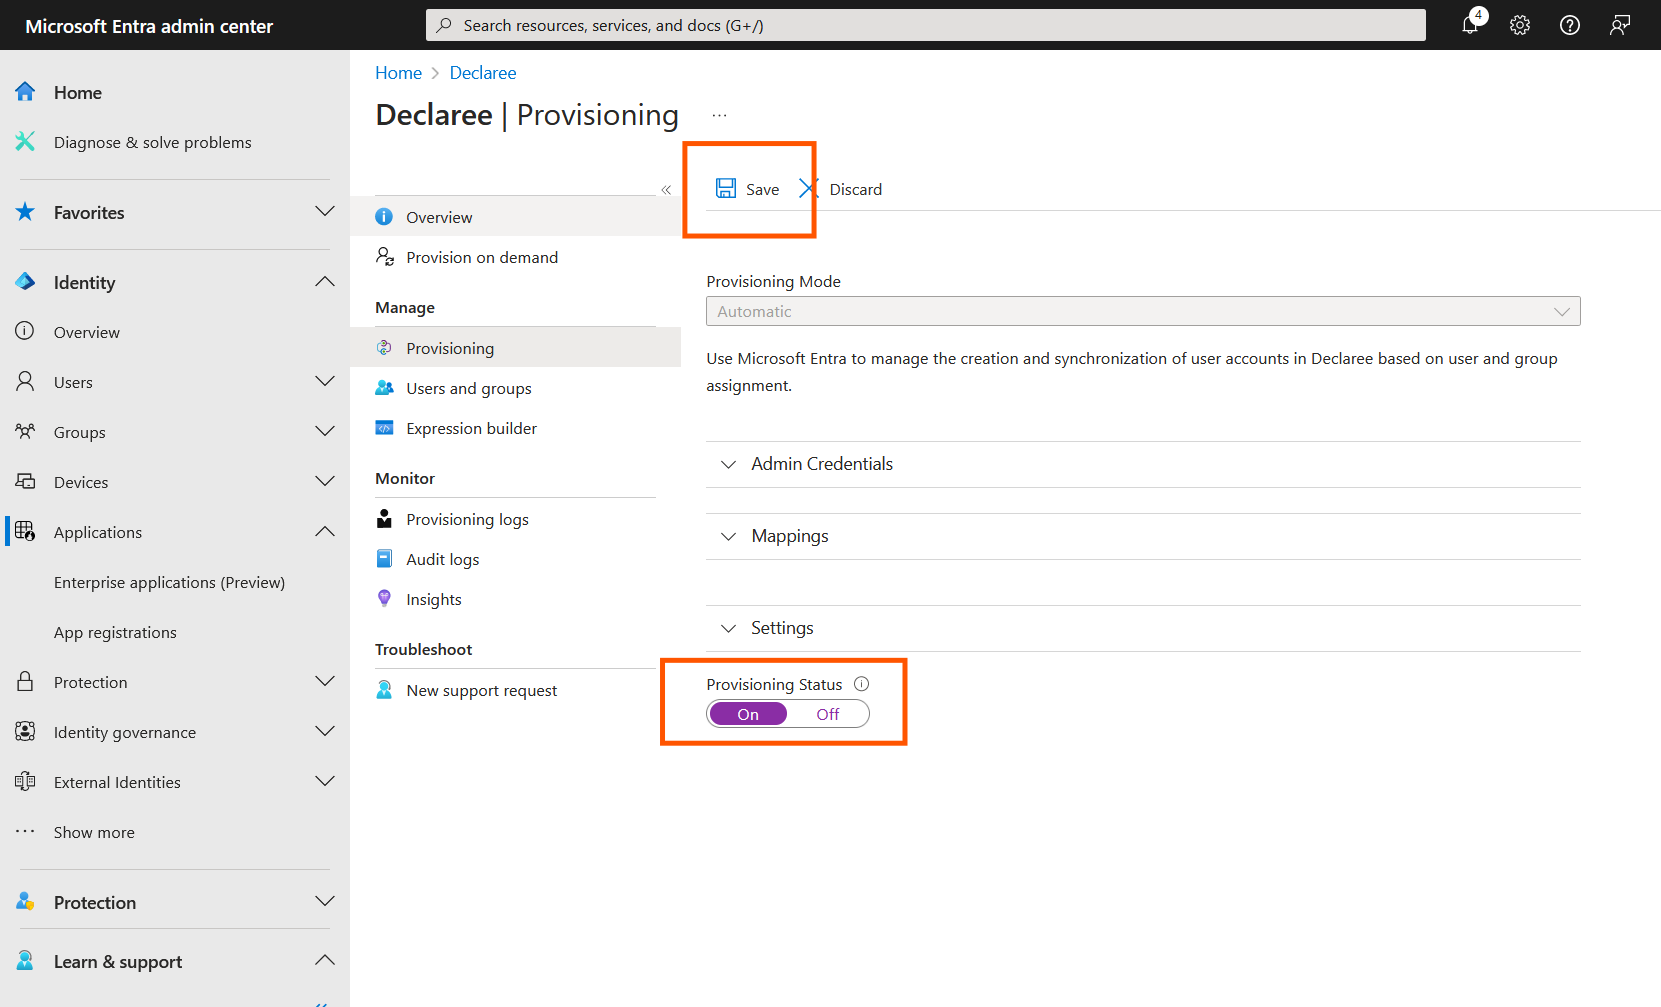Open the portal settings gear icon
This screenshot has width=1661, height=1007.
[x=1520, y=25]
